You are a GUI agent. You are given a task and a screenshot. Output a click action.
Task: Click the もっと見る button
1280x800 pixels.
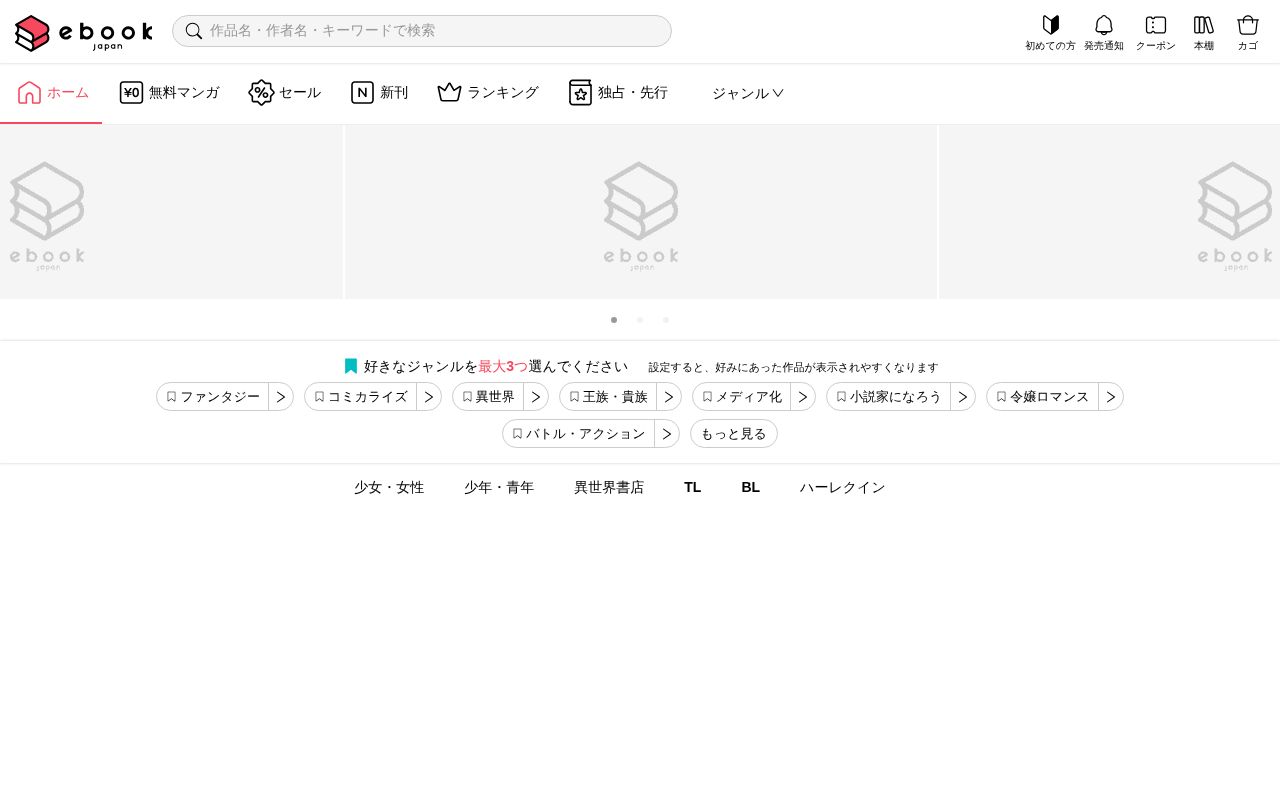734,434
